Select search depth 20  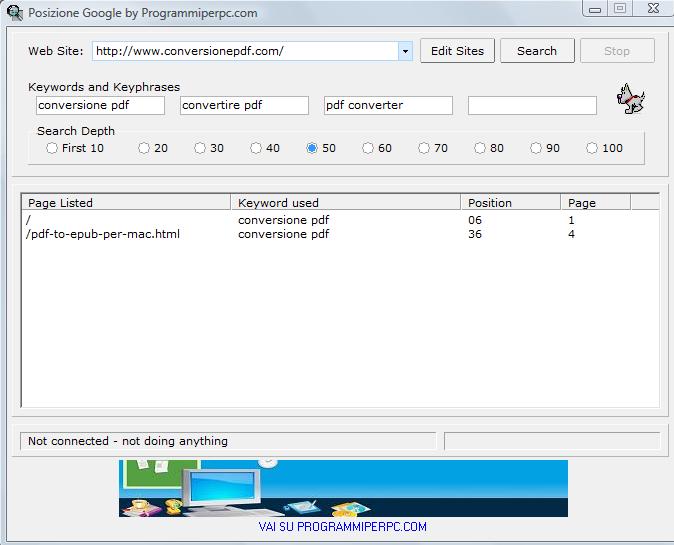pos(144,148)
